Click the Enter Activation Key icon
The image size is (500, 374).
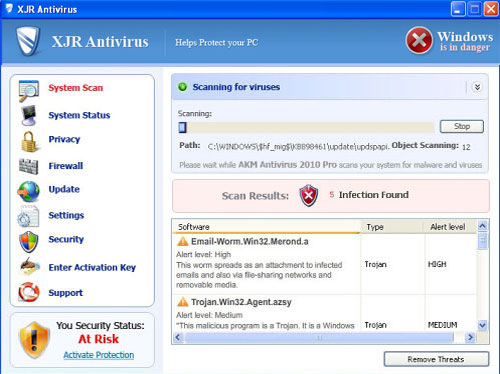[29, 267]
